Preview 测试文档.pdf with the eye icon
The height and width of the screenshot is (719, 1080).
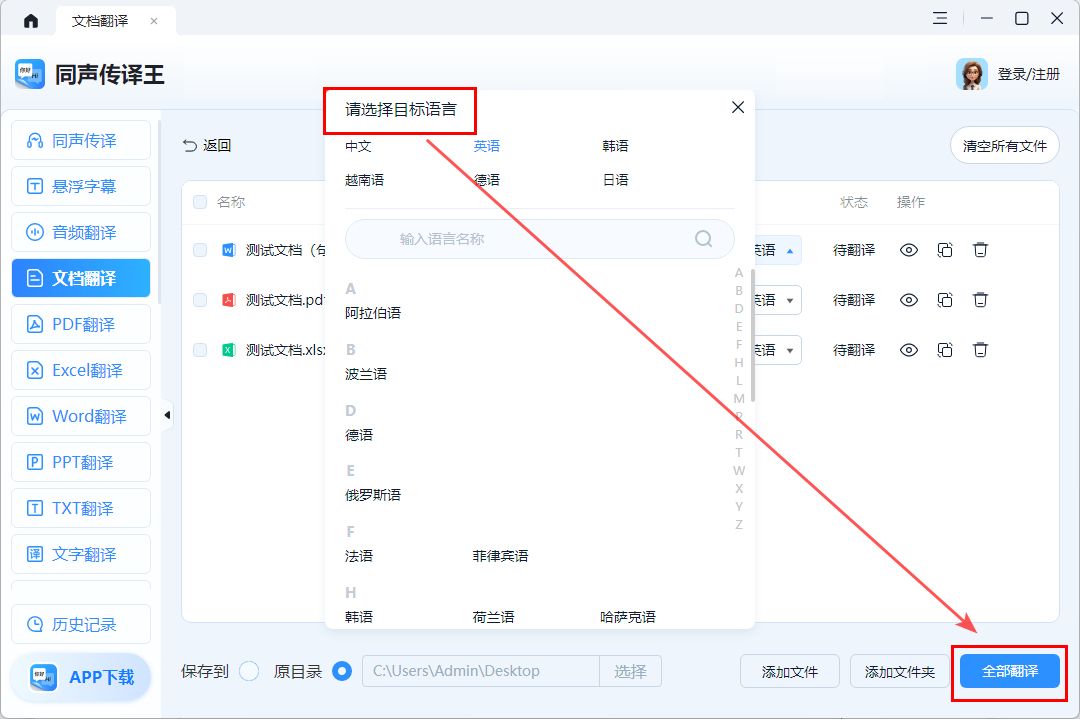tap(908, 299)
